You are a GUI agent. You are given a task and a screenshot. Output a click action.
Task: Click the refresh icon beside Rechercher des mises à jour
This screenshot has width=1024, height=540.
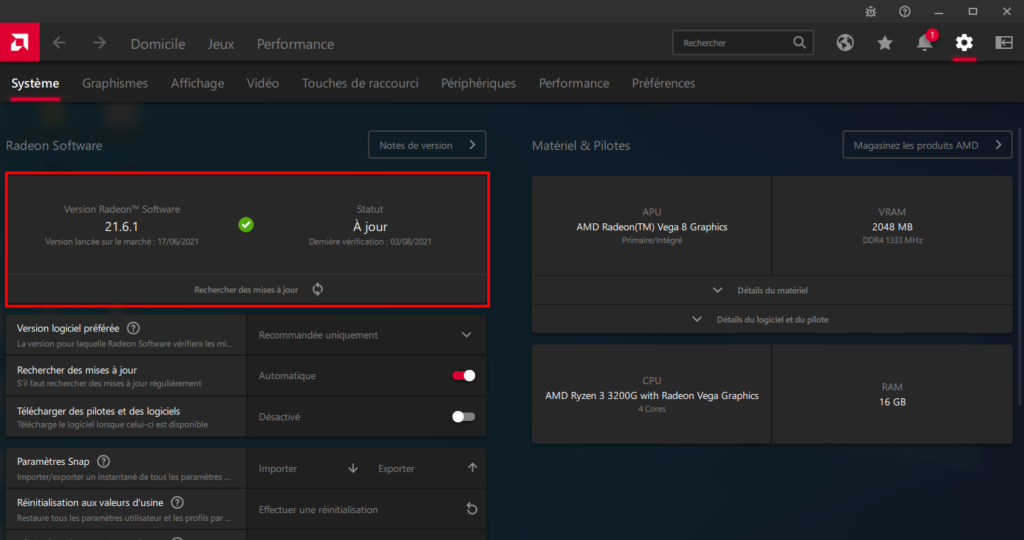point(317,289)
